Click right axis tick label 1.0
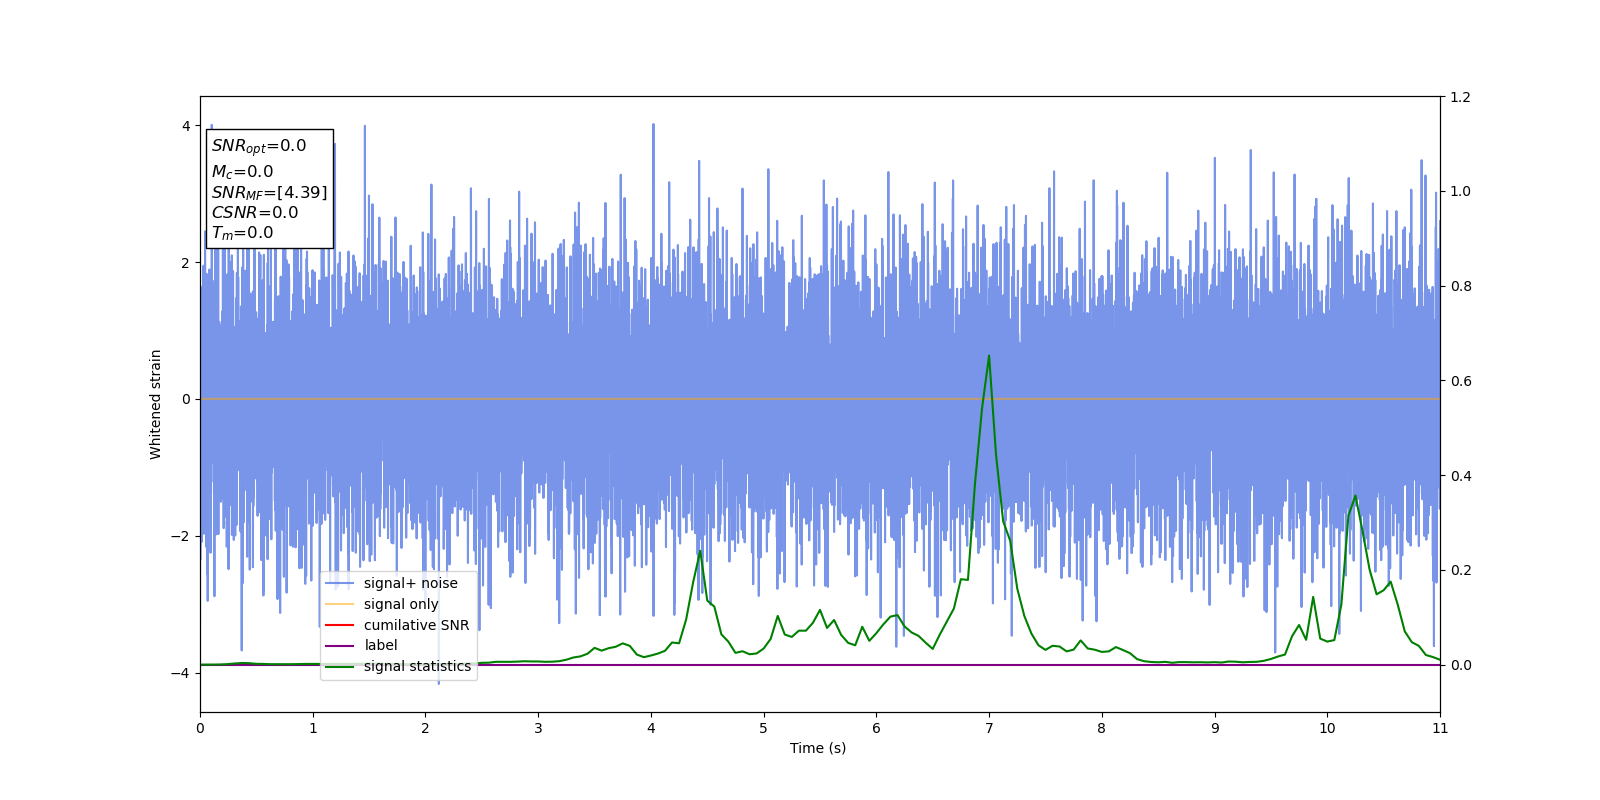Screen dimensions: 1600x800 point(1460,192)
